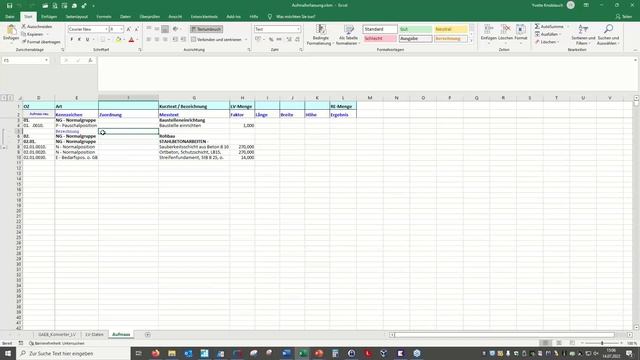Switch to the Daten ribbon tab
The height and width of the screenshot is (360, 640).
[125, 17]
